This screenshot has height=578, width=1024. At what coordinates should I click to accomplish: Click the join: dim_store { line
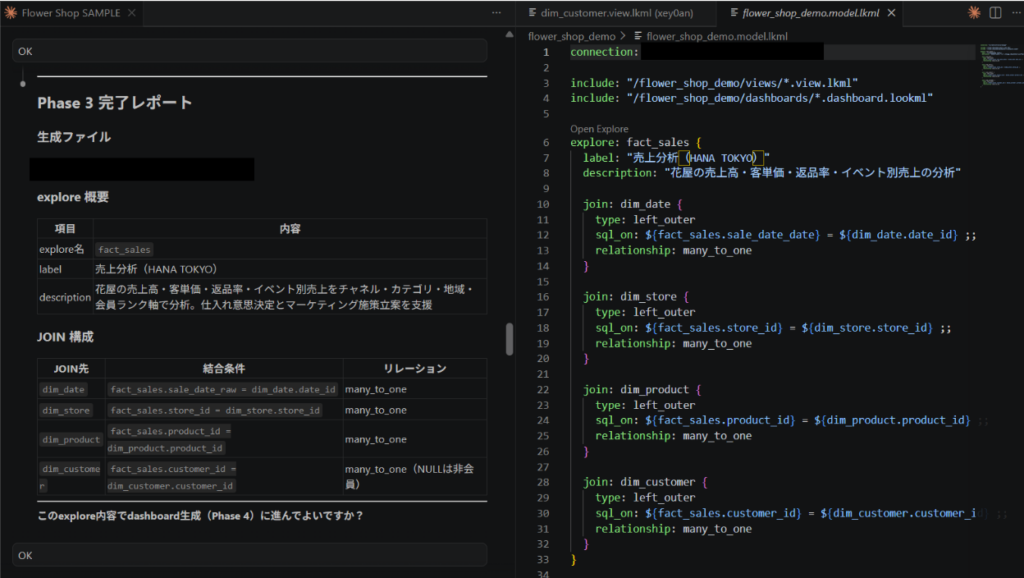636,297
